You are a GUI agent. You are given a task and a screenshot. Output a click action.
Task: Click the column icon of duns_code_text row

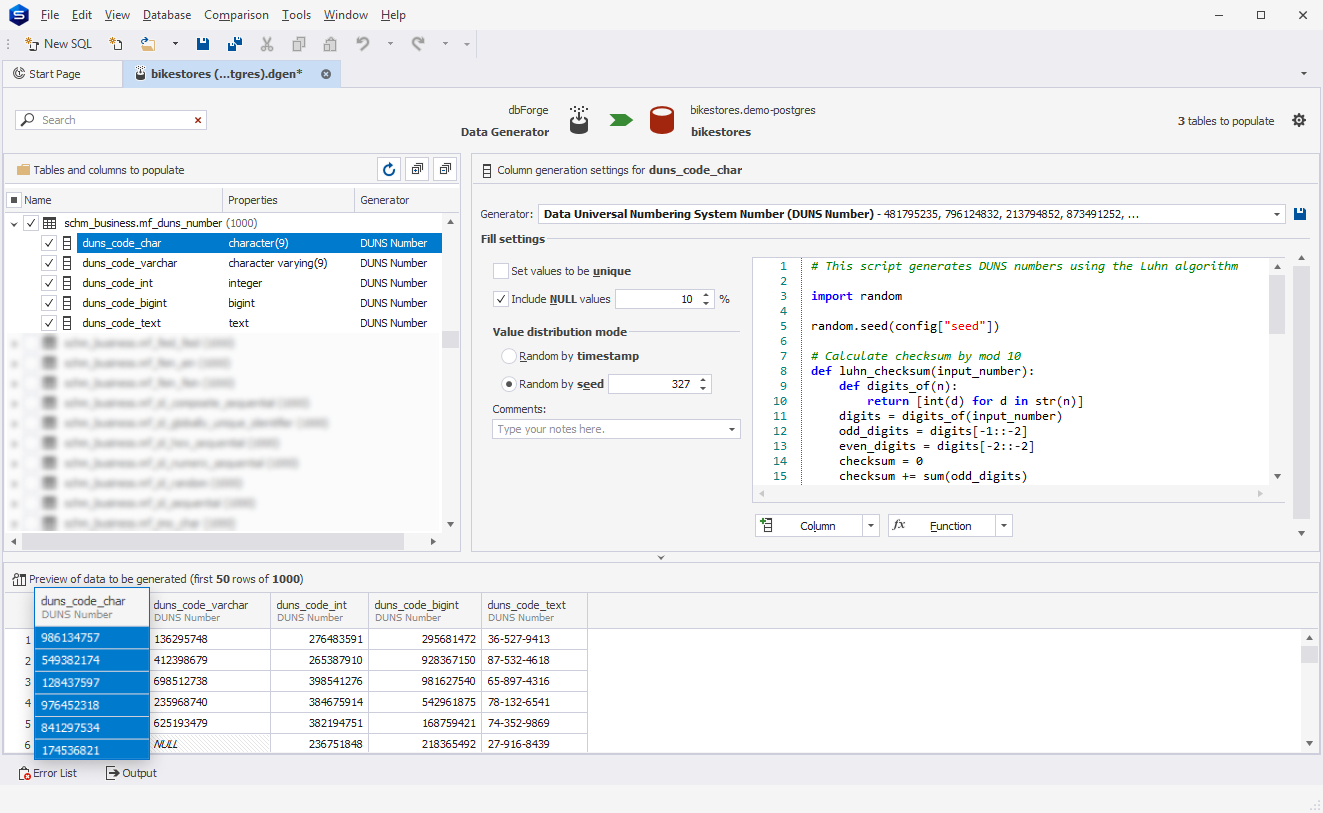pos(68,323)
